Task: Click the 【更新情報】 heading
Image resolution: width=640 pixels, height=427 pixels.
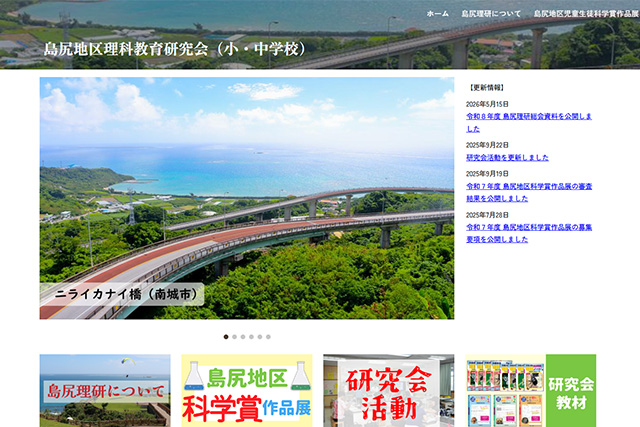Action: pos(486,87)
